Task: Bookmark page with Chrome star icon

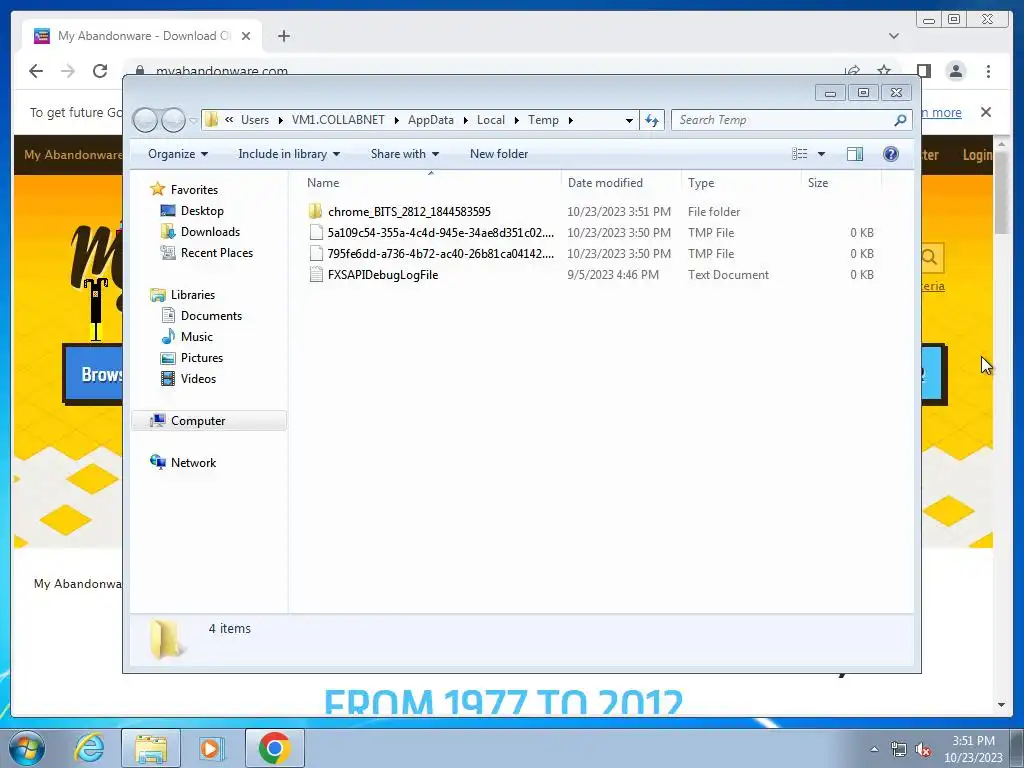Action: (884, 70)
